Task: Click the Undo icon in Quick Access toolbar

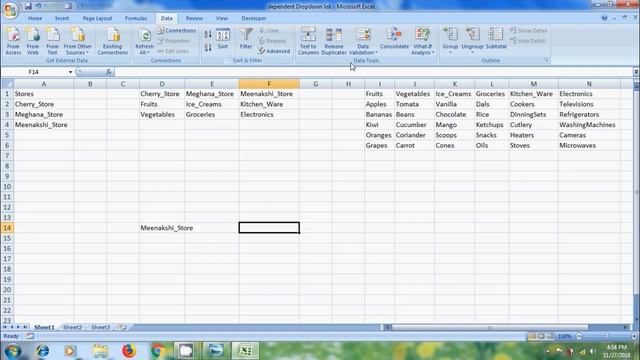Action: coord(38,6)
